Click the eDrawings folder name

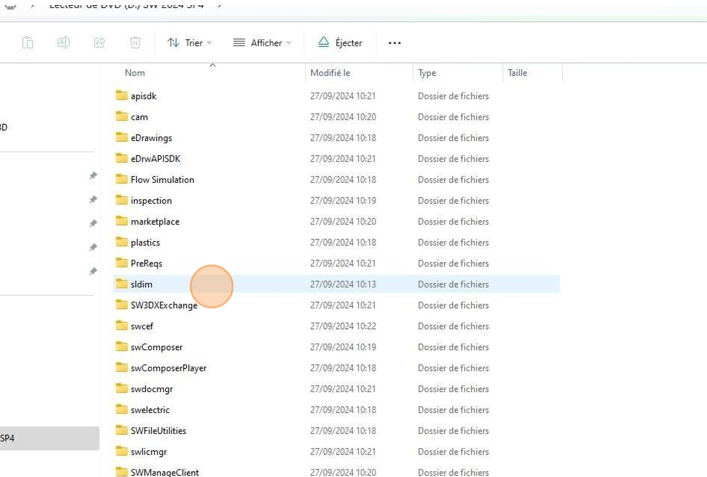pos(151,138)
